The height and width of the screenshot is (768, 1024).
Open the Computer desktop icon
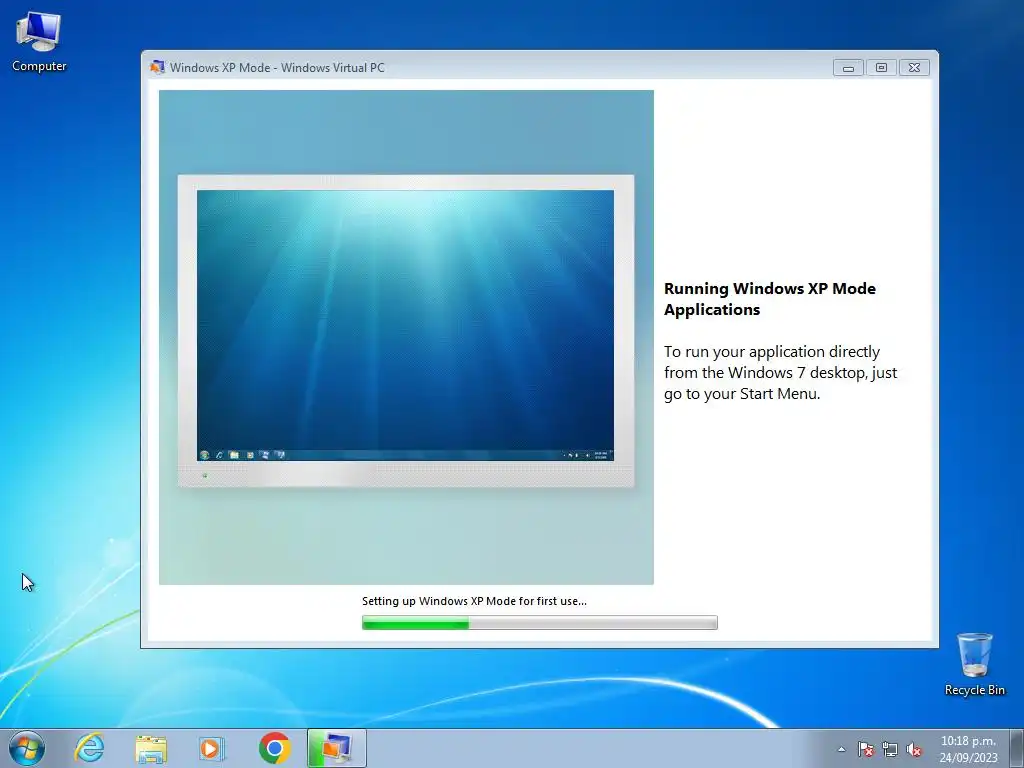[39, 42]
